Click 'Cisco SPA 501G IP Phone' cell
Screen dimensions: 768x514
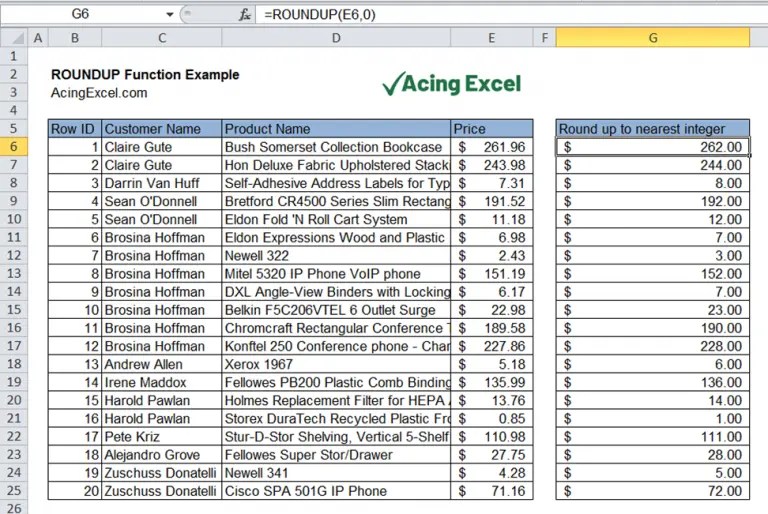pos(336,491)
